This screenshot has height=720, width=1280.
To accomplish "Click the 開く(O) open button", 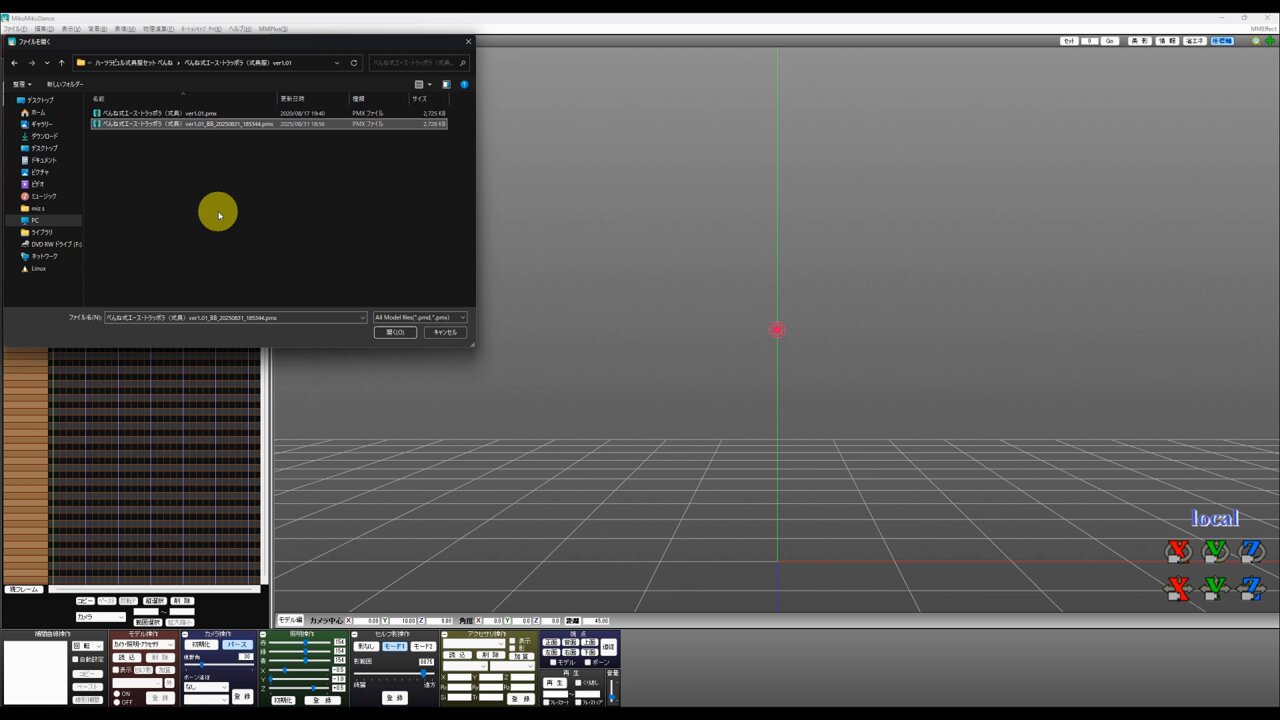I will 395,332.
